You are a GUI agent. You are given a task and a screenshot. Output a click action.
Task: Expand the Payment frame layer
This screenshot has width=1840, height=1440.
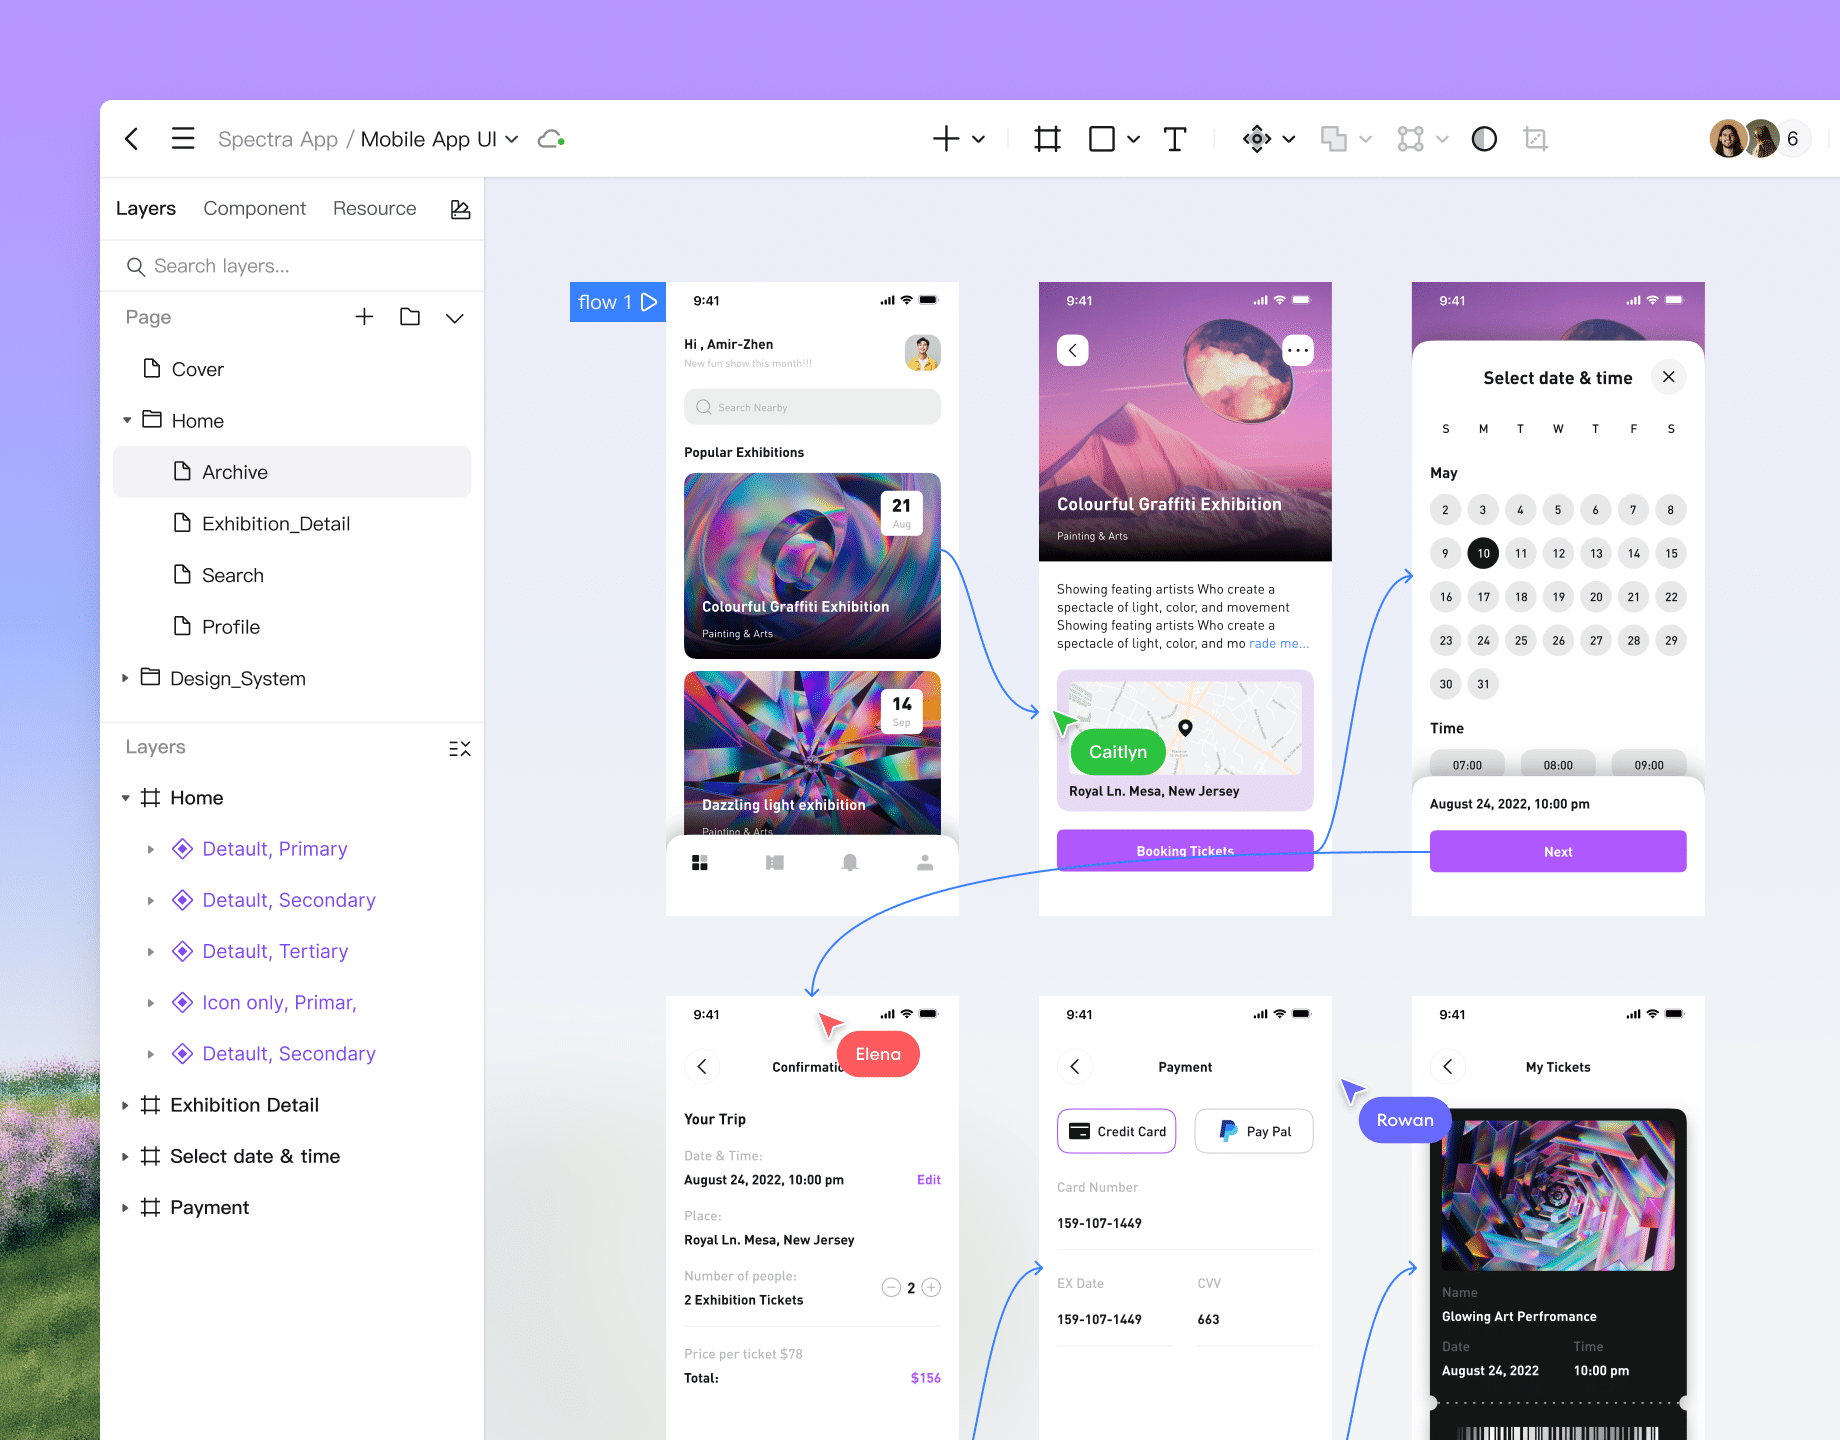[125, 1207]
